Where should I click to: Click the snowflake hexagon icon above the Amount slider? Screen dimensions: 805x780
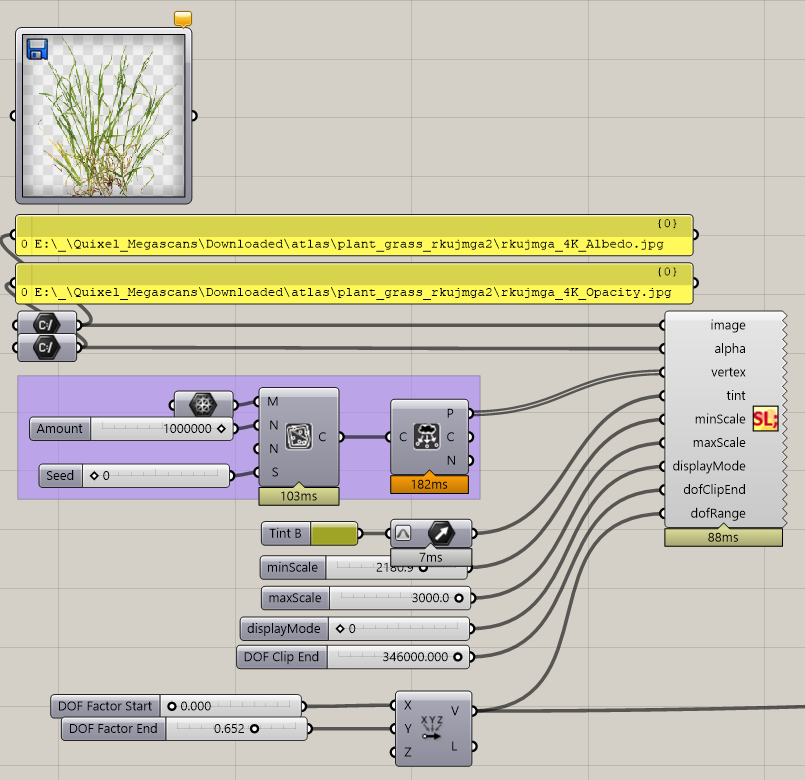pyautogui.click(x=203, y=404)
